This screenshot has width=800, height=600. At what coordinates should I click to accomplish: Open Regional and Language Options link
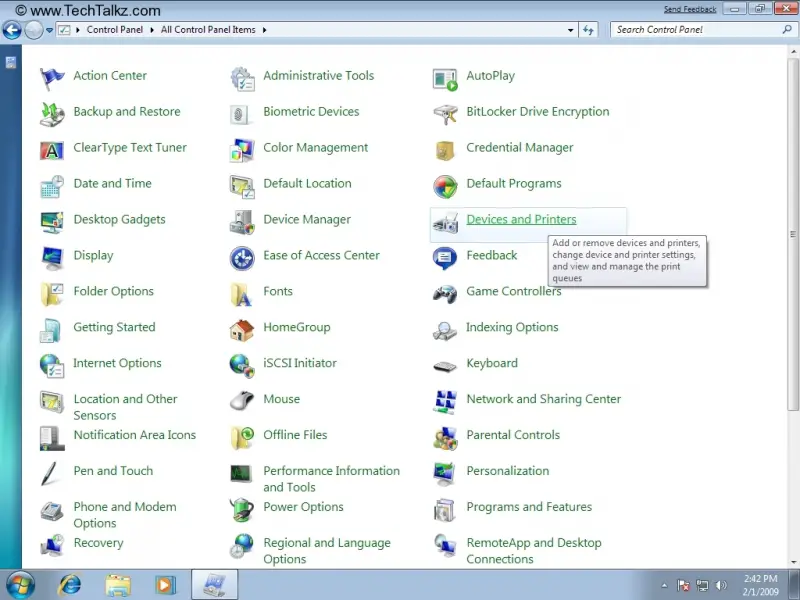(327, 551)
